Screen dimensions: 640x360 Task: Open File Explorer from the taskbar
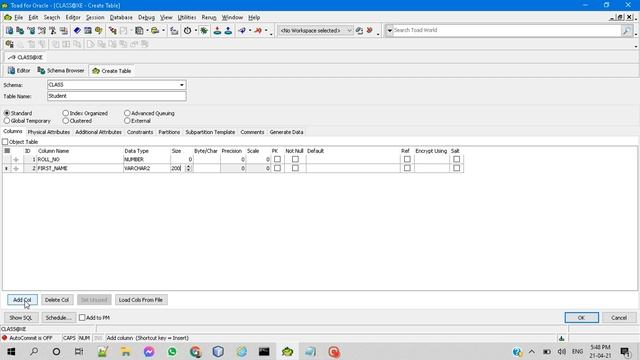(126, 351)
